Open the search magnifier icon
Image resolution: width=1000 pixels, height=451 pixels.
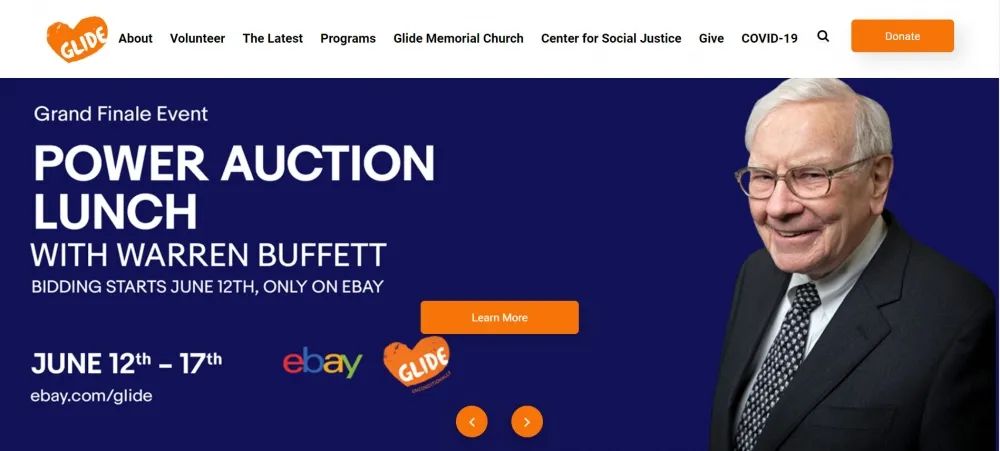[823, 36]
